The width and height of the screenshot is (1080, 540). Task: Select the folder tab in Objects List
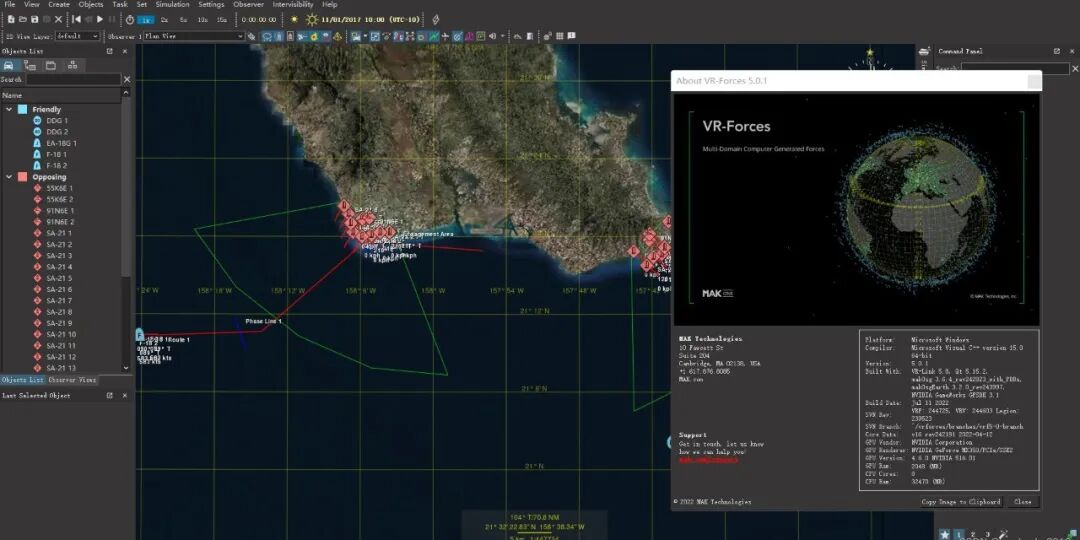click(51, 65)
